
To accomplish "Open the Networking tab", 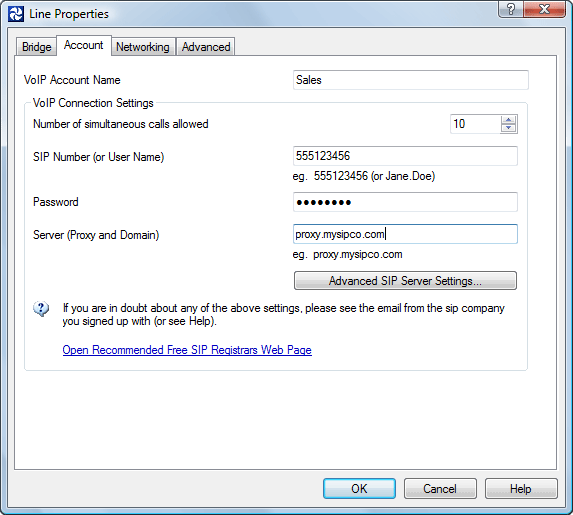I will click(x=143, y=47).
